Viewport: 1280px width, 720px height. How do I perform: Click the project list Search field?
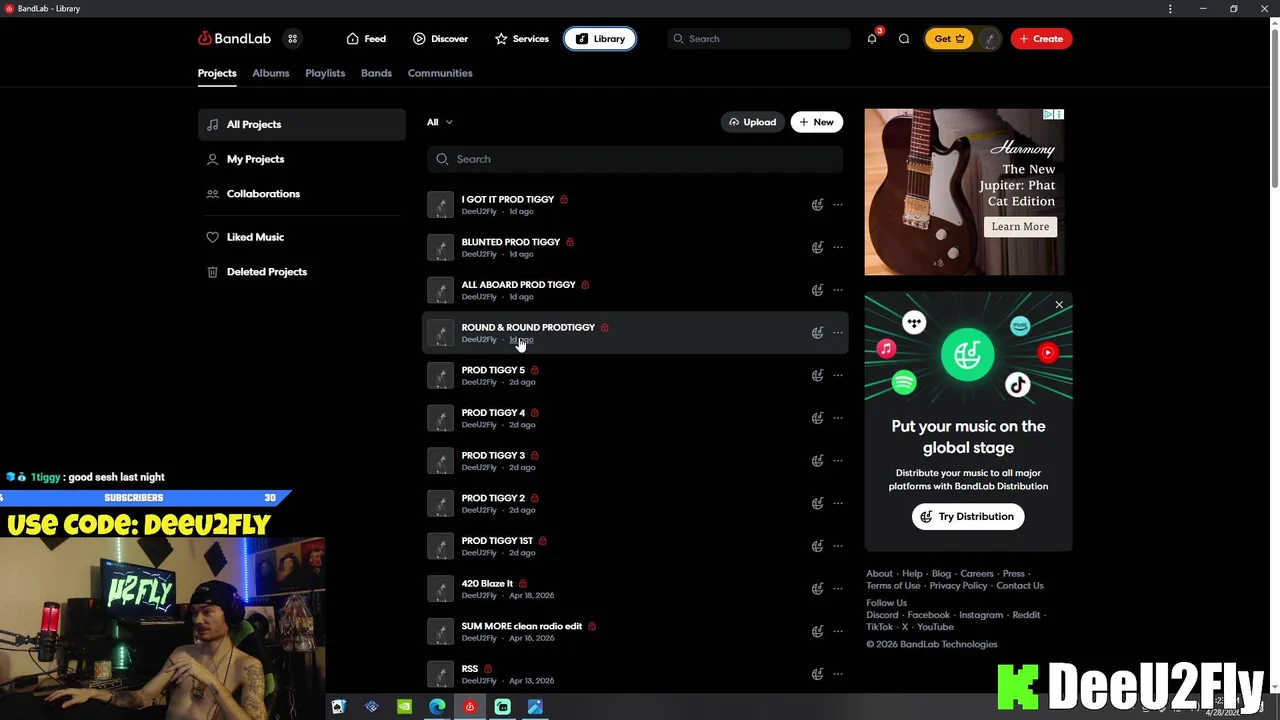click(635, 159)
